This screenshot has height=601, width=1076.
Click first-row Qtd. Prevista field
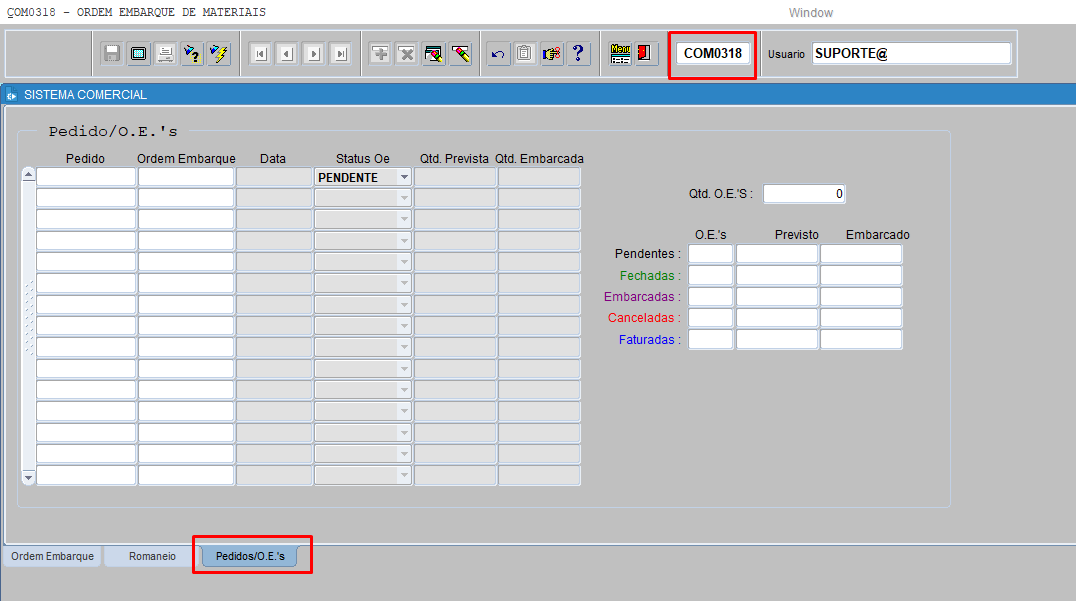(455, 177)
